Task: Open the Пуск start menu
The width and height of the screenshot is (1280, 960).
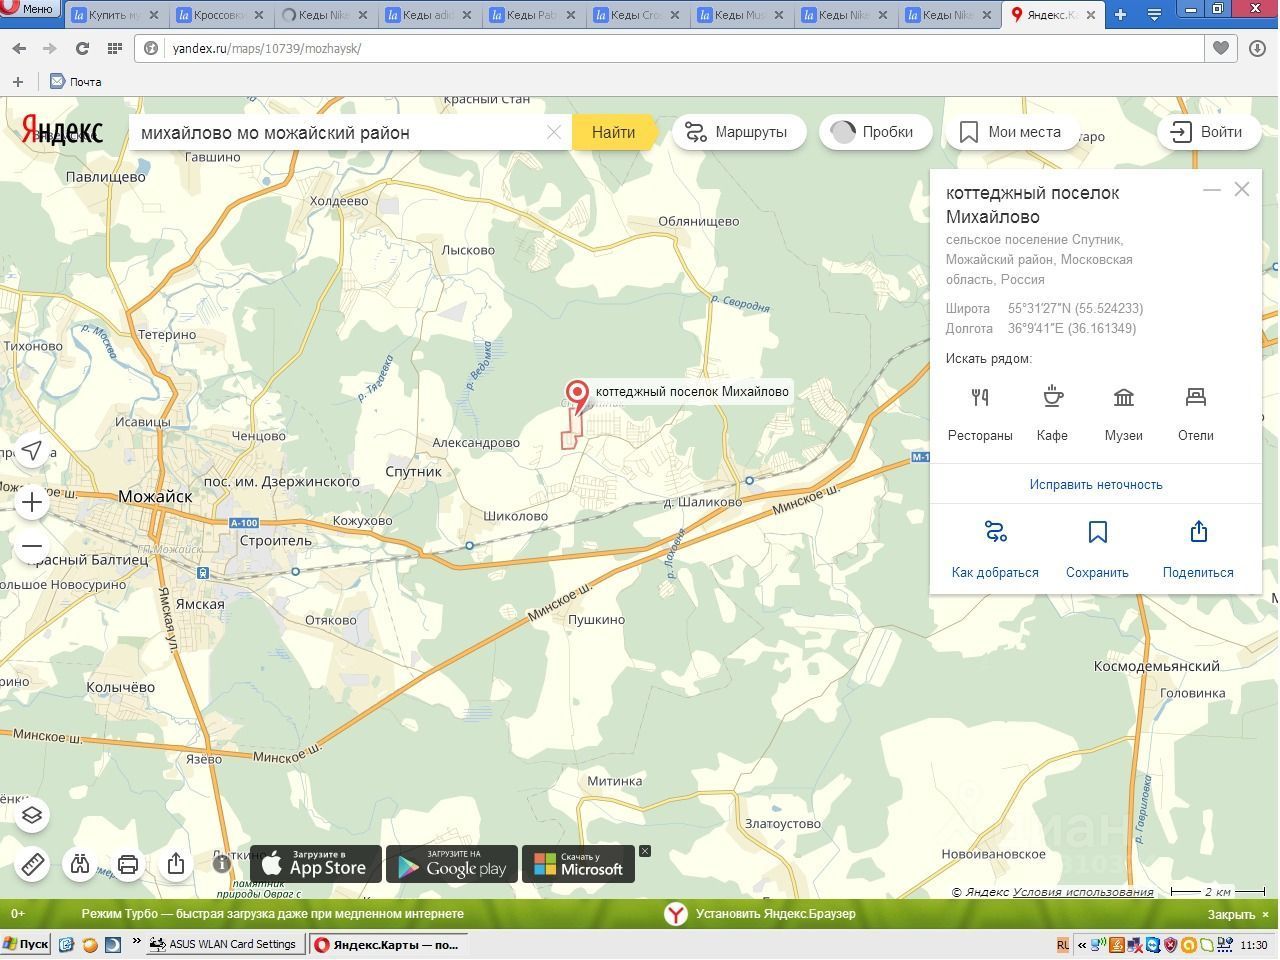Action: click(26, 944)
